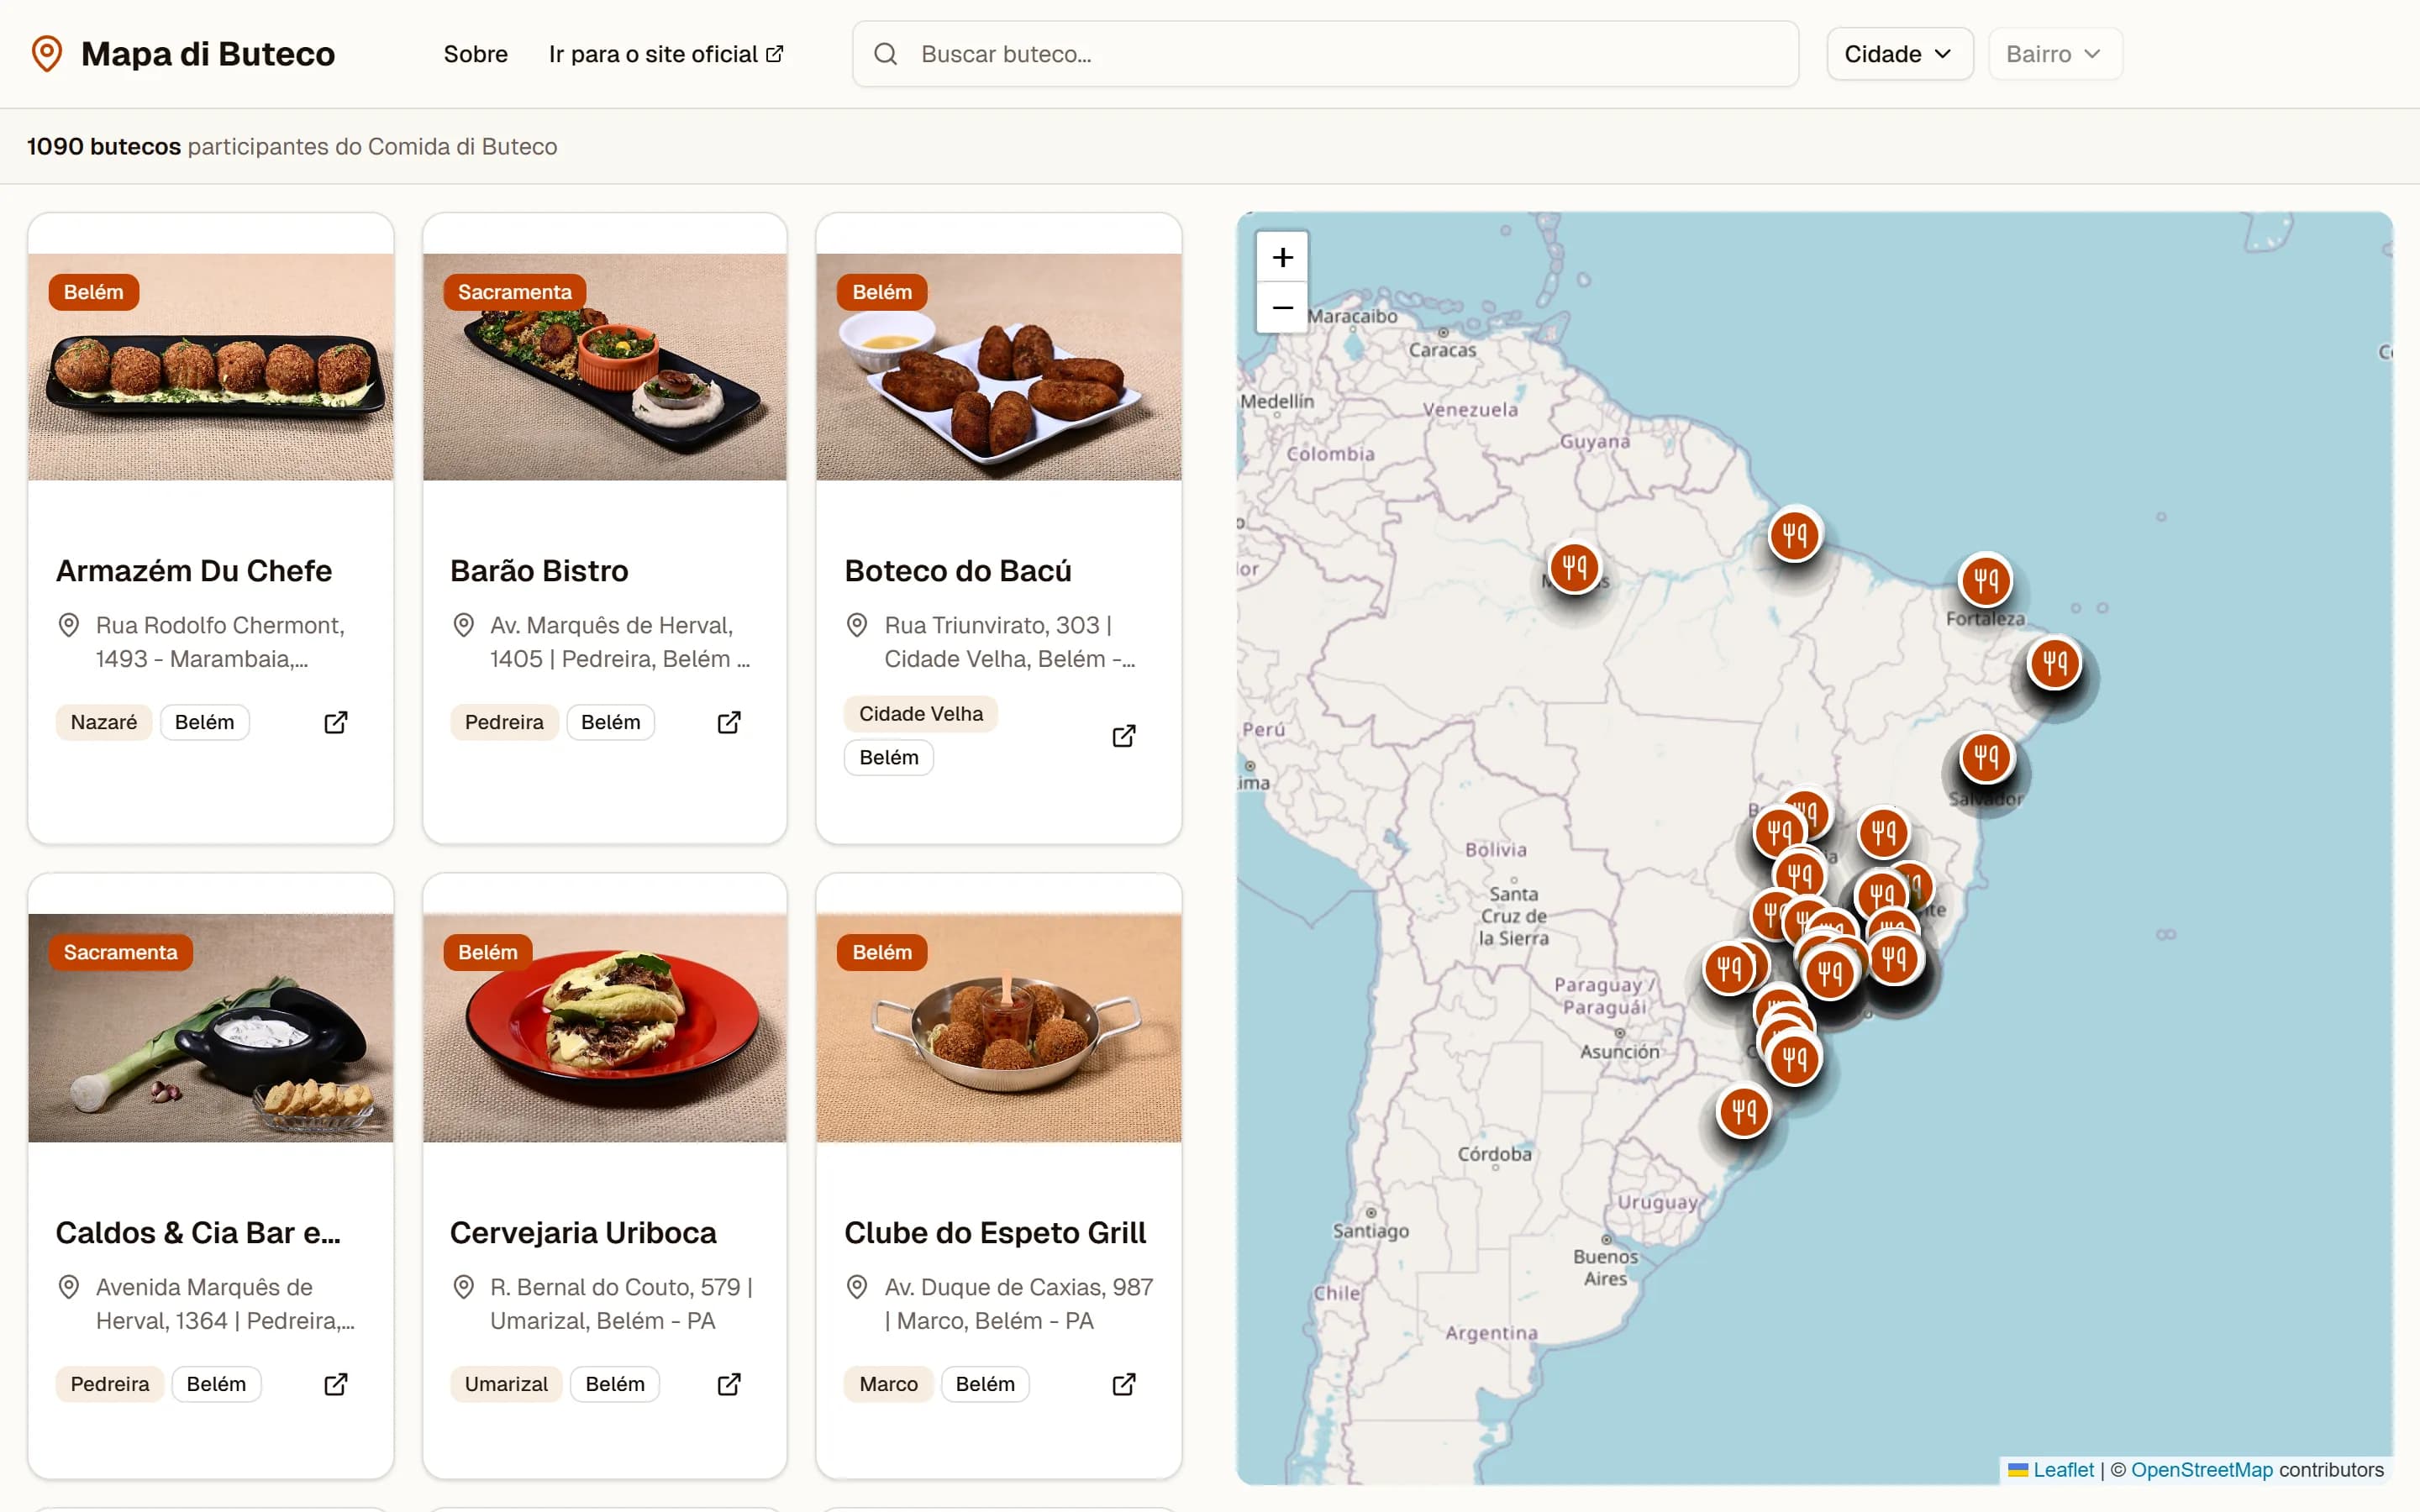Zoom out on the map

click(1282, 308)
